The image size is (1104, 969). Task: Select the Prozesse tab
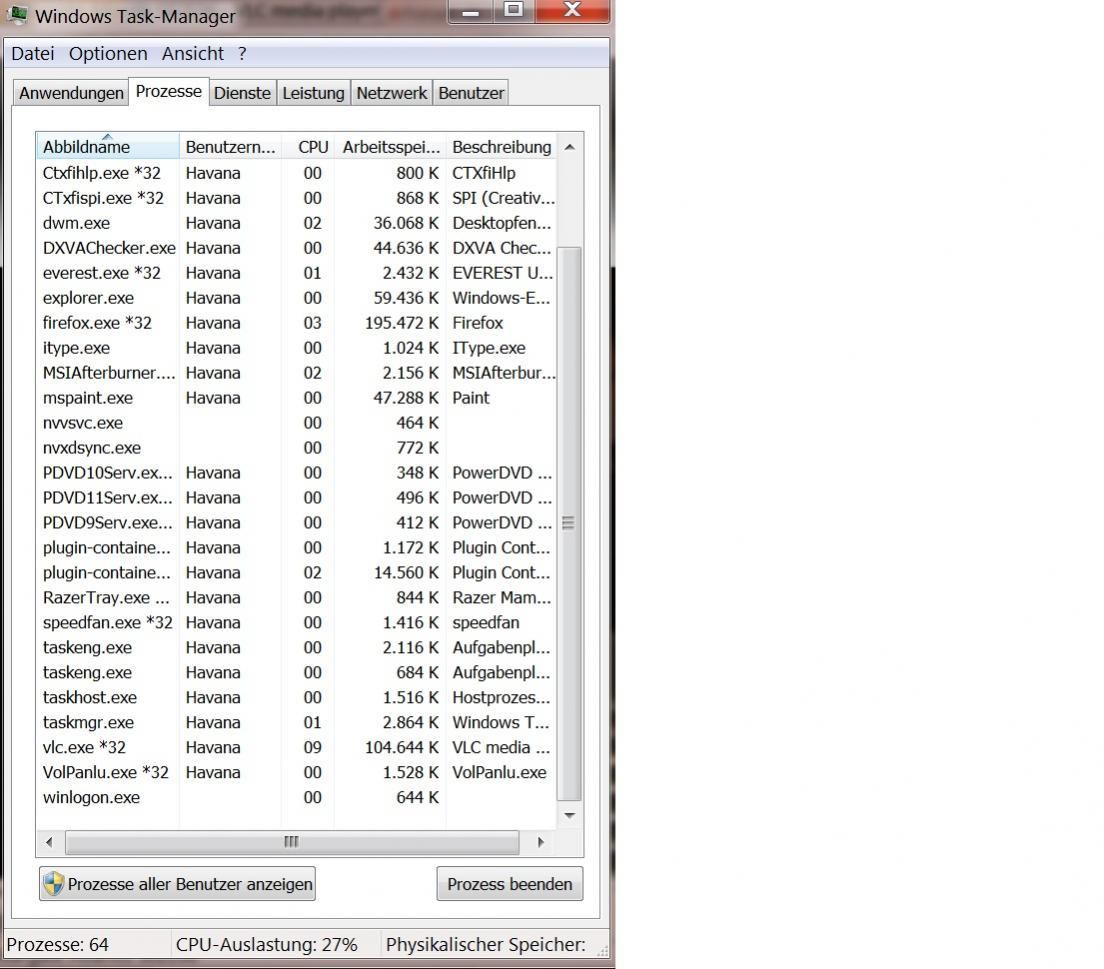168,92
